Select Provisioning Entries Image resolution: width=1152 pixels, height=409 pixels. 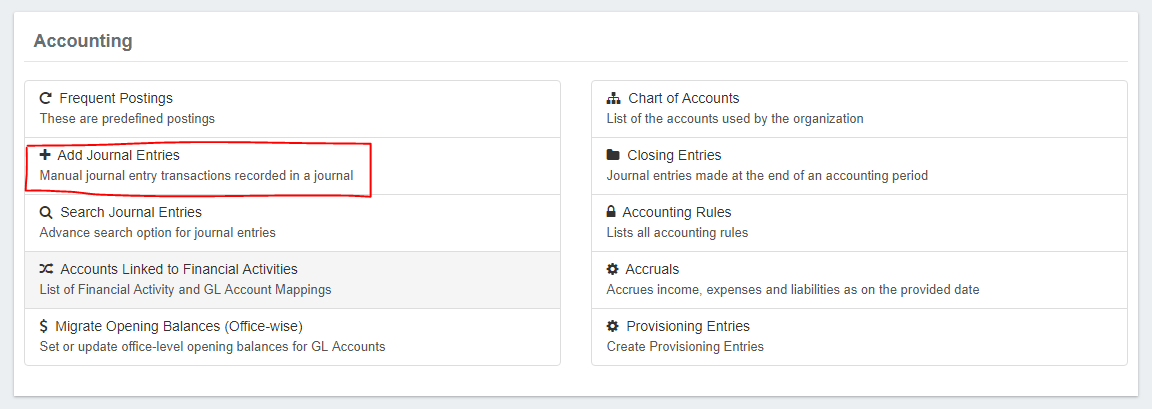688,327
